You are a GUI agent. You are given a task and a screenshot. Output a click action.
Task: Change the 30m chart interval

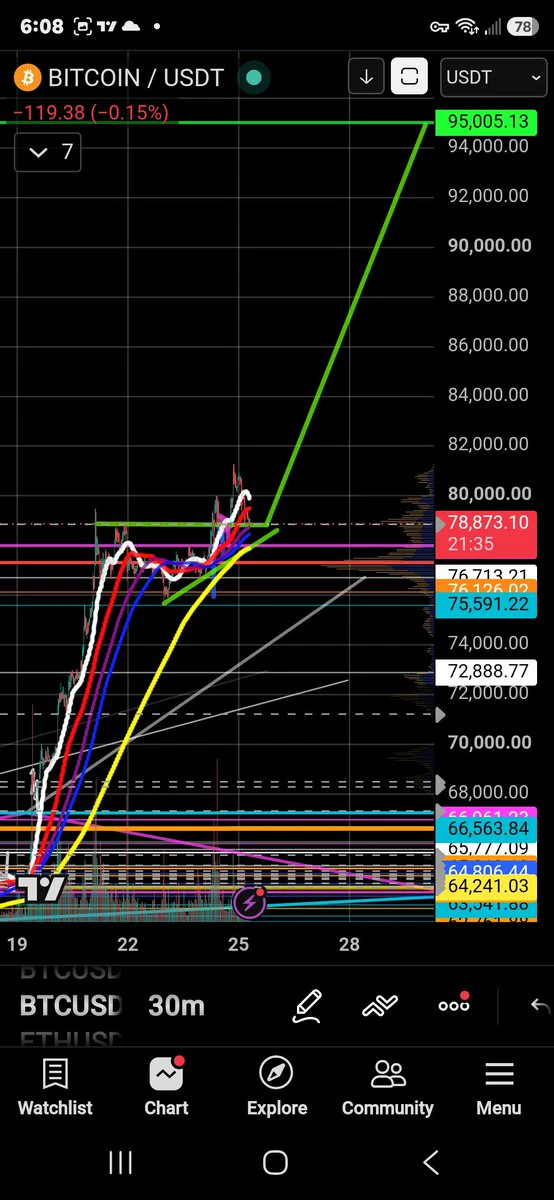(176, 1005)
